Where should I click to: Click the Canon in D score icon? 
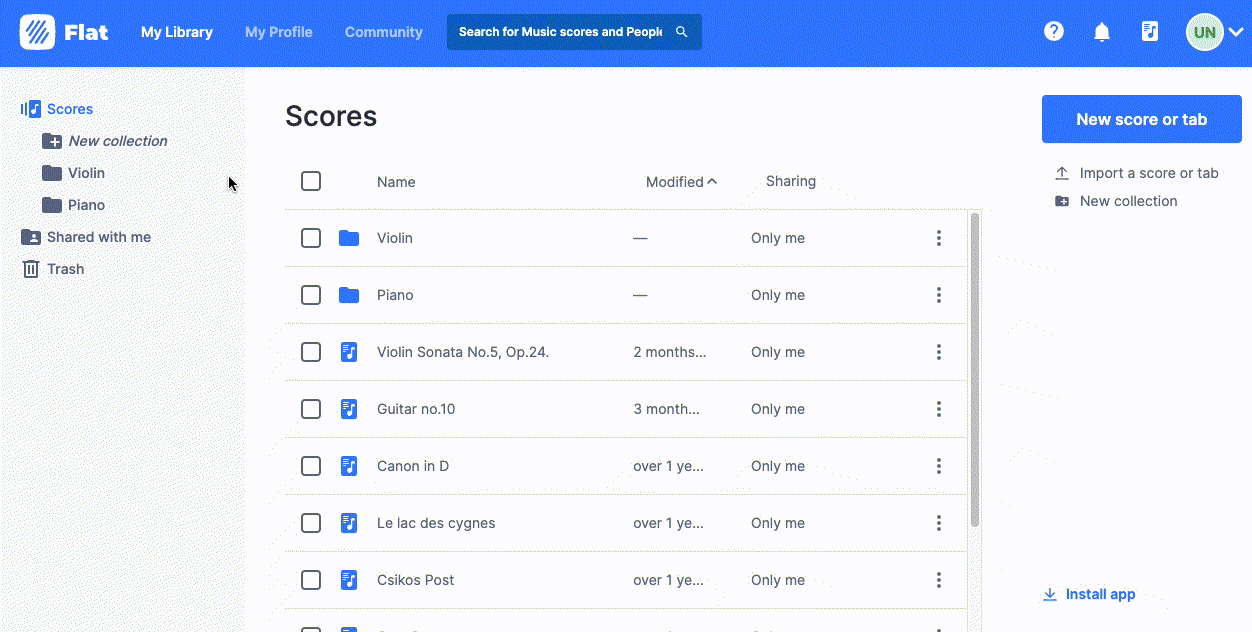click(x=348, y=466)
